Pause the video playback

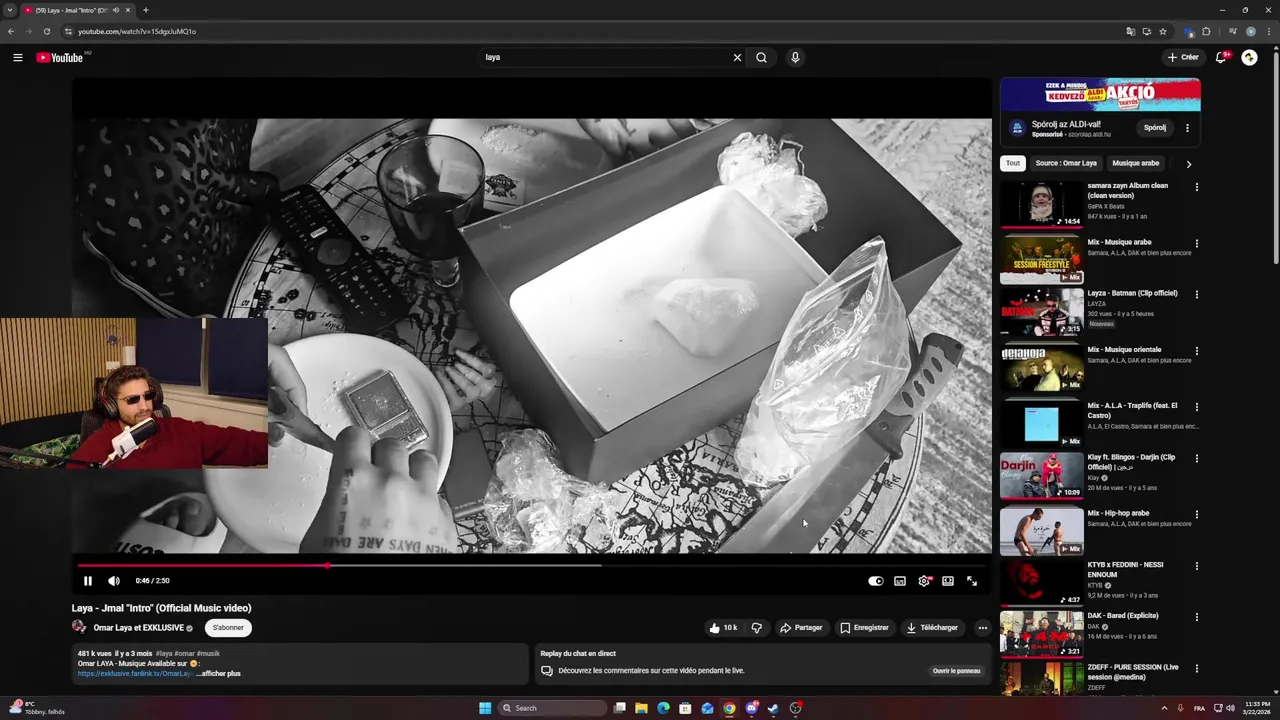tap(87, 581)
